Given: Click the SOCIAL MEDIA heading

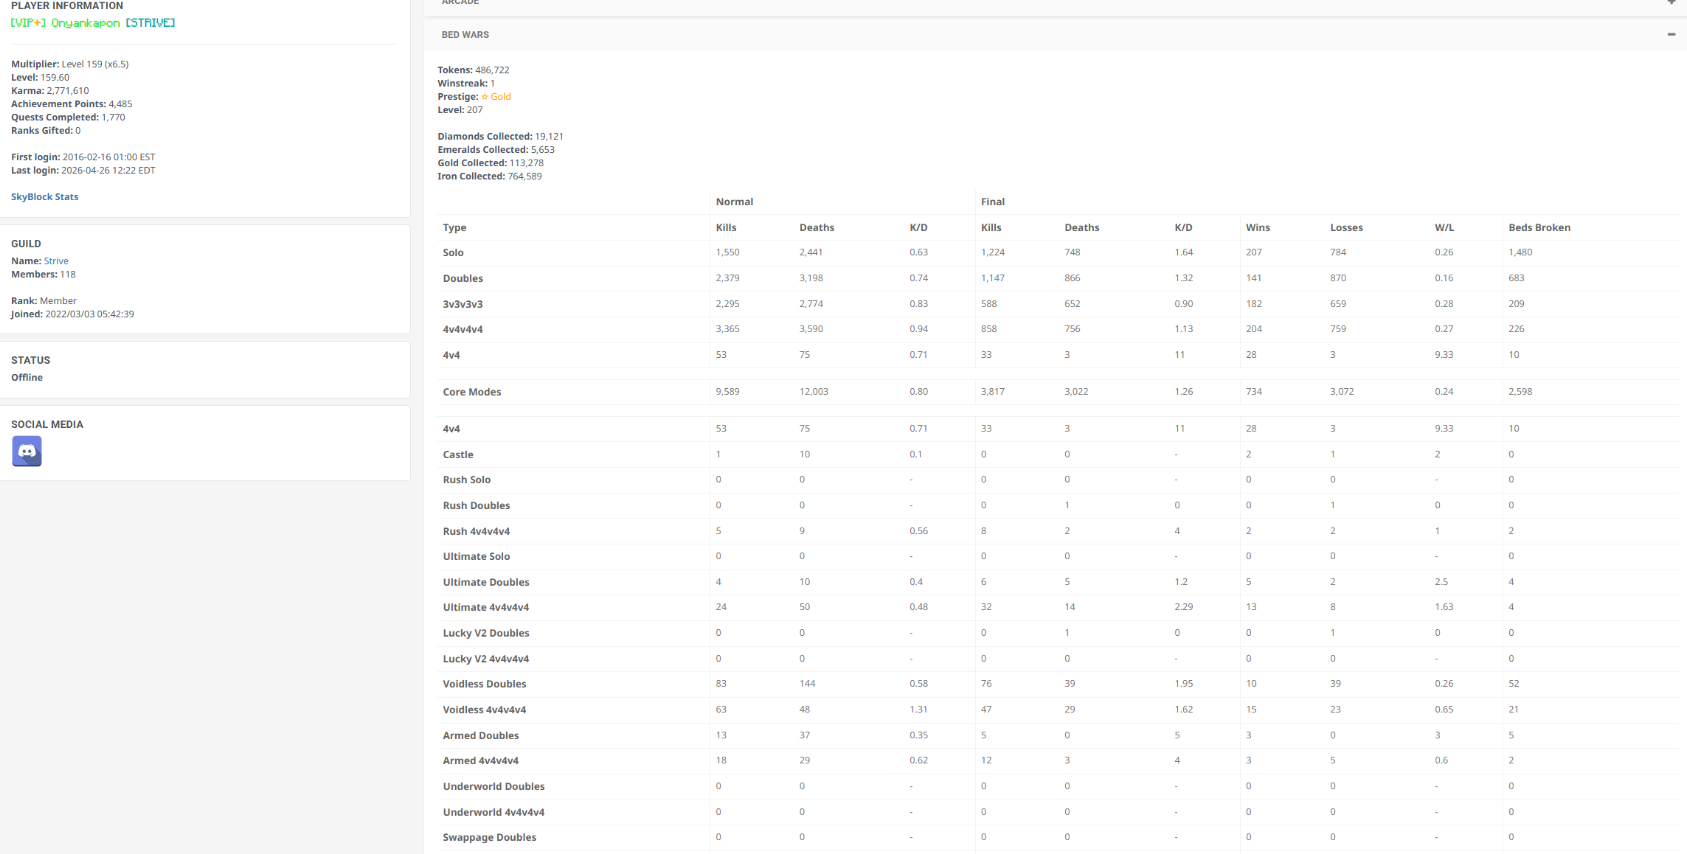Looking at the screenshot, I should click(x=47, y=425).
